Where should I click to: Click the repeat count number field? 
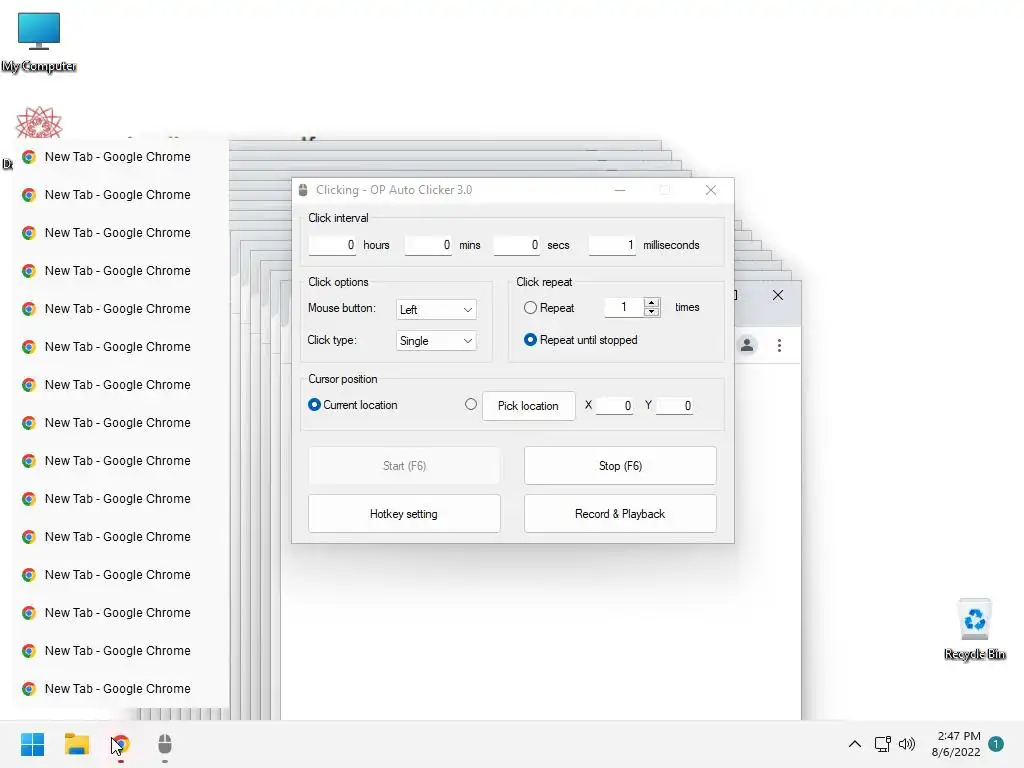(624, 307)
